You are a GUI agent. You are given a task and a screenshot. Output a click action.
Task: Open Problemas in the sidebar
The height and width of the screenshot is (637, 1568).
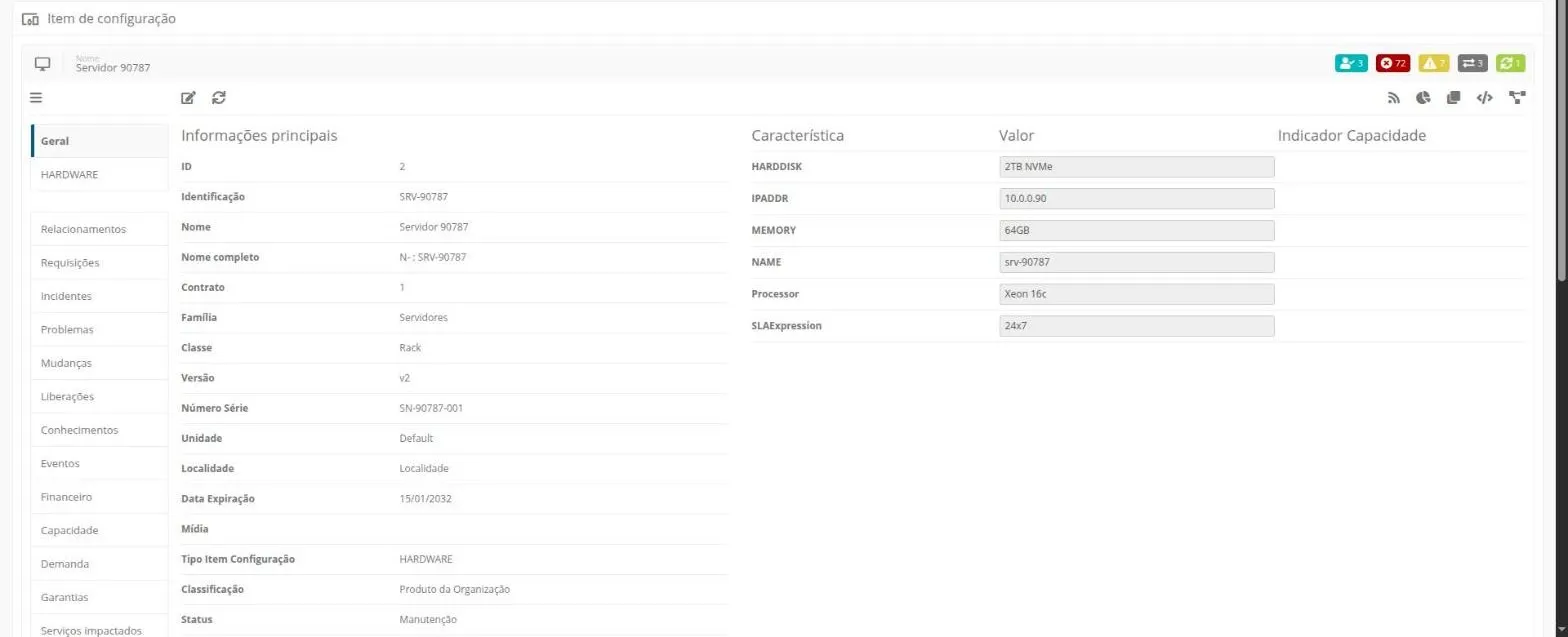100,330
